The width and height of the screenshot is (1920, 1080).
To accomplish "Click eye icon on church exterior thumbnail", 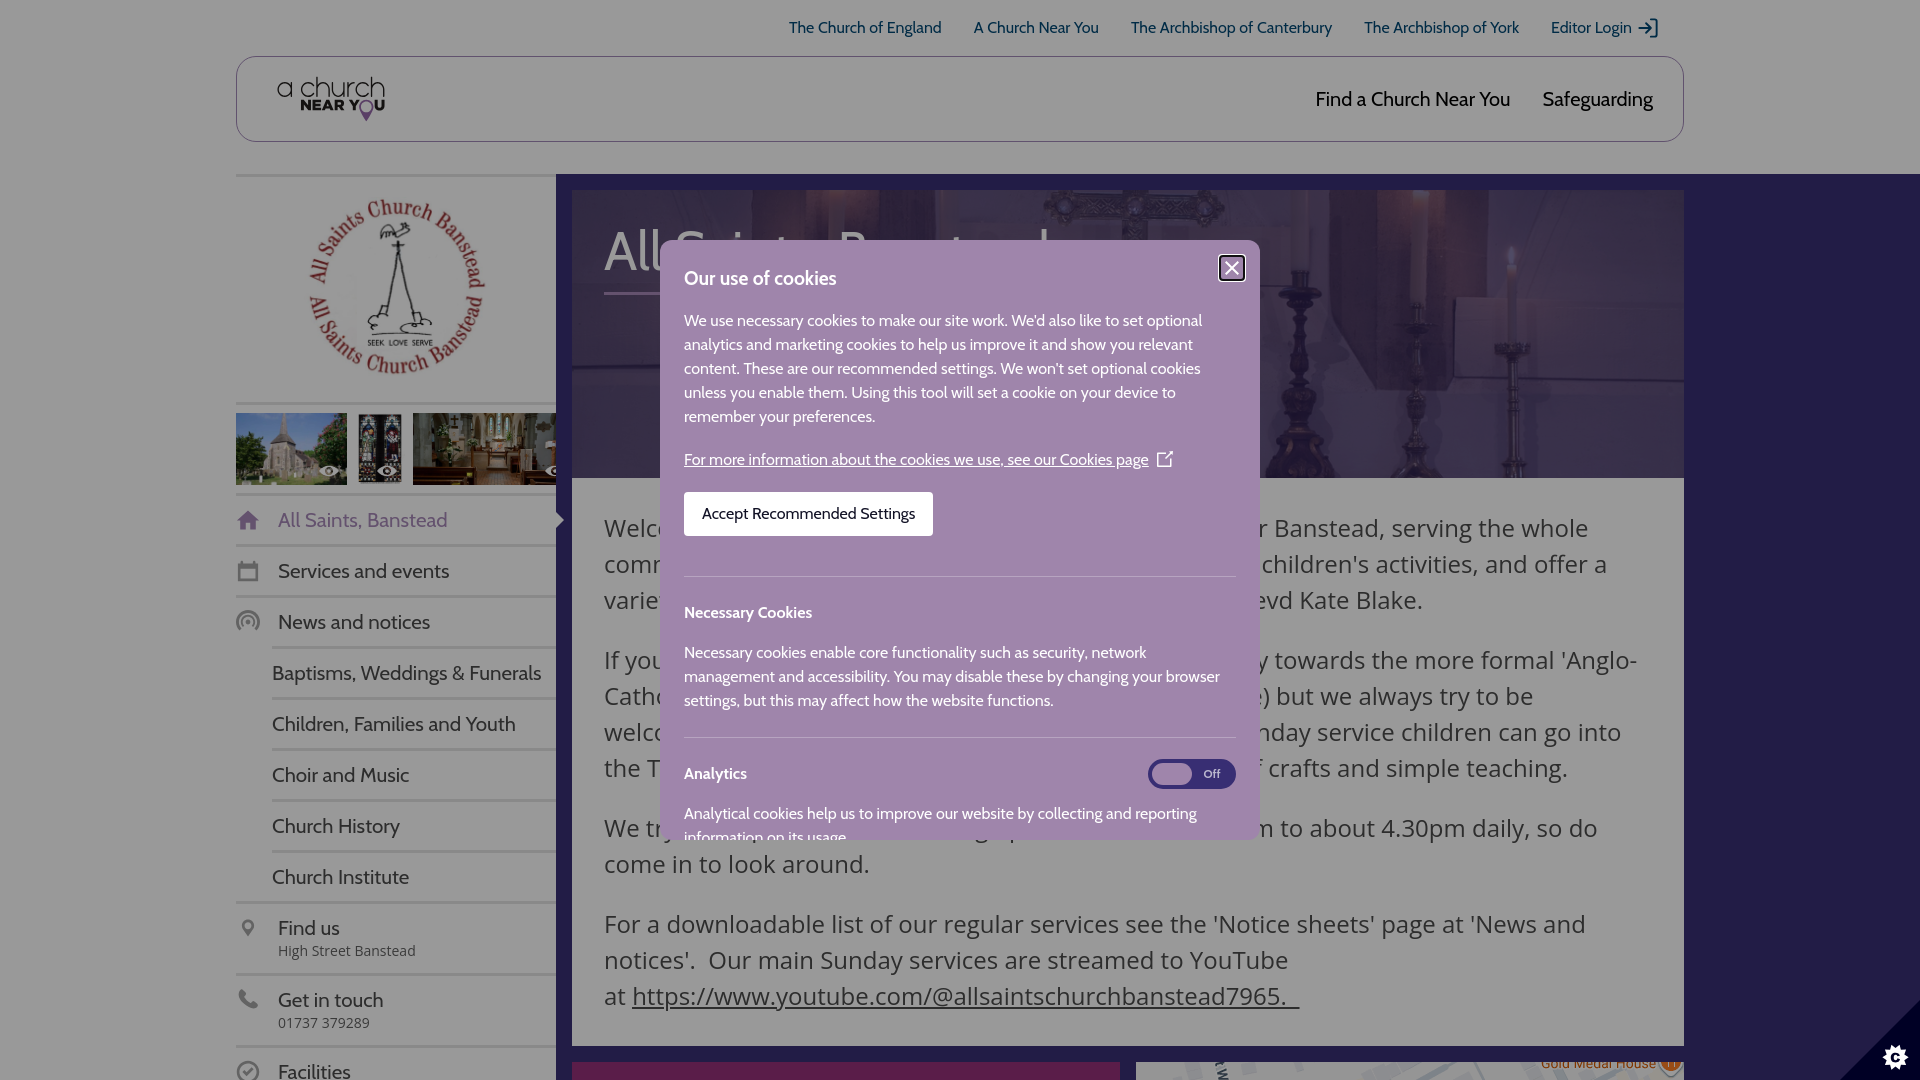I will click(x=328, y=471).
